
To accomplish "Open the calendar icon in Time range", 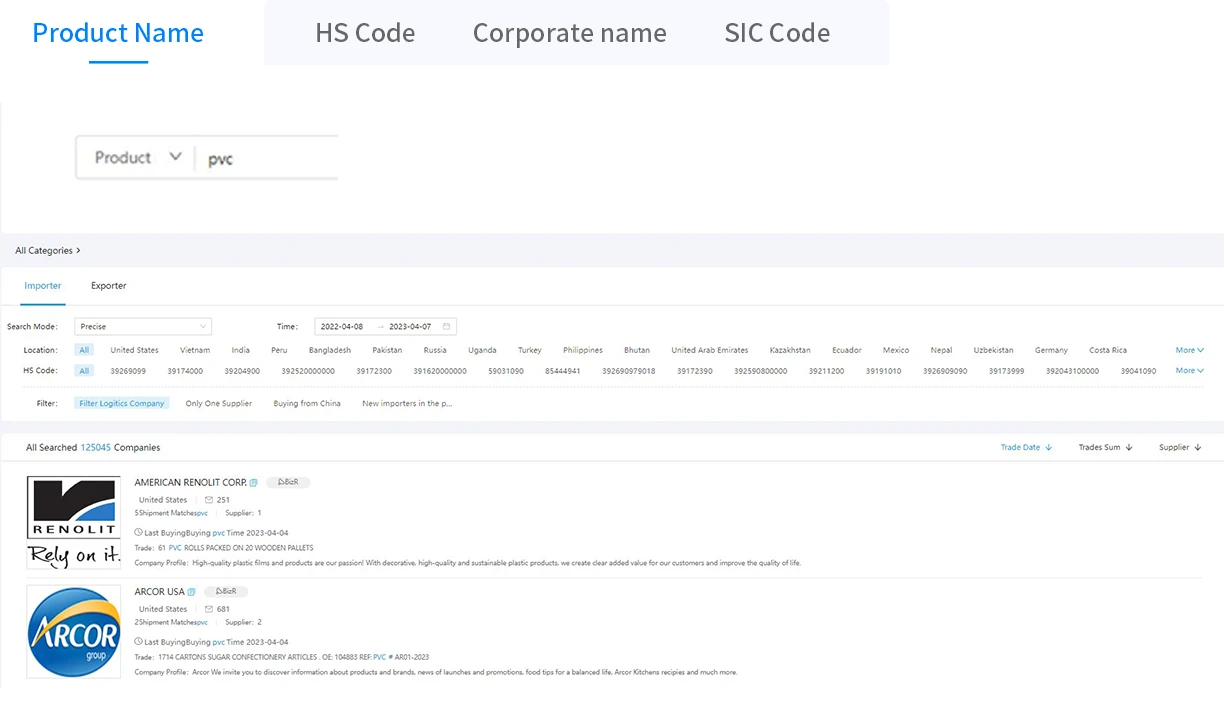I will tap(446, 327).
